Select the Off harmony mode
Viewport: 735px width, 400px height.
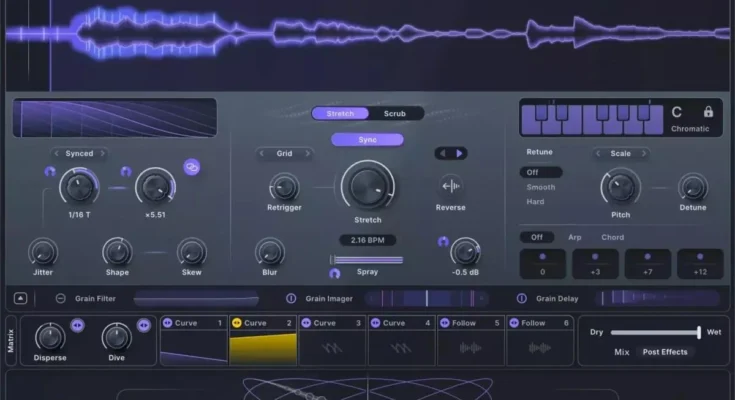pos(537,237)
